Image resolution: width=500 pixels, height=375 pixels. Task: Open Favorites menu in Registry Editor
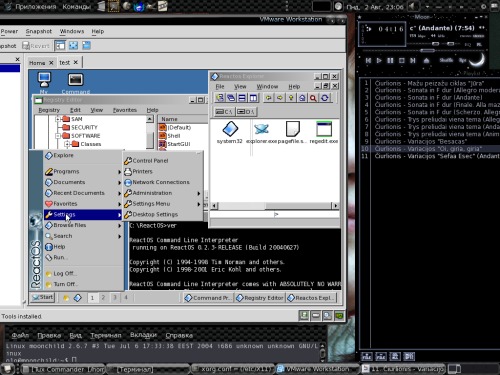125,110
